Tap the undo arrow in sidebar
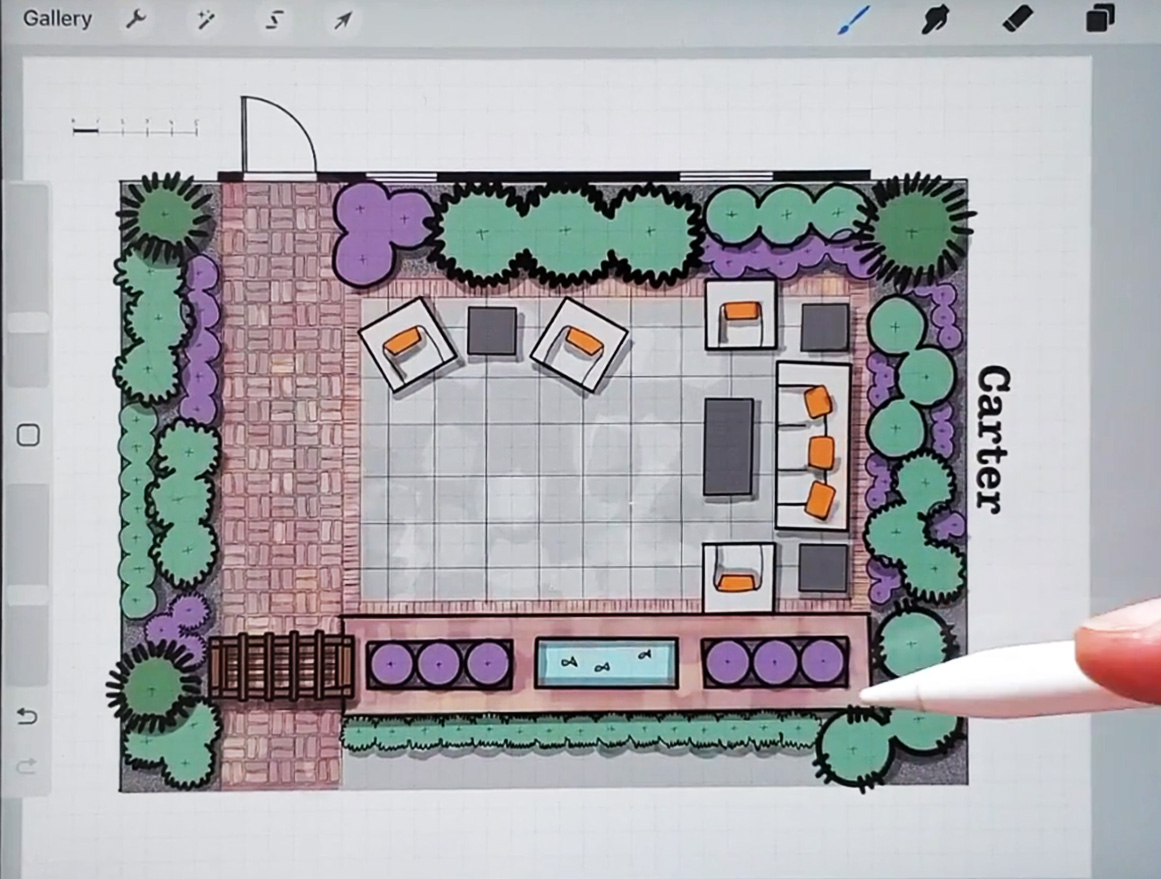Screen dimensions: 1161x879 click(28, 716)
